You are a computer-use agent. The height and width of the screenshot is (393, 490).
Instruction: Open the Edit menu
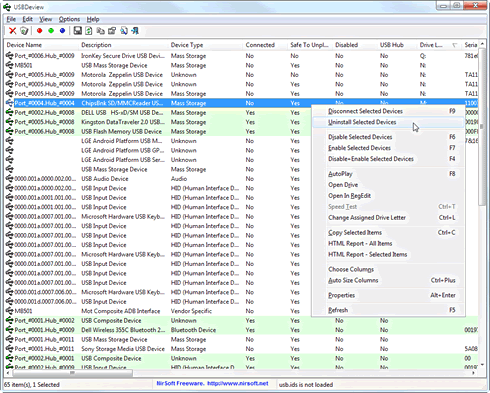click(27, 19)
